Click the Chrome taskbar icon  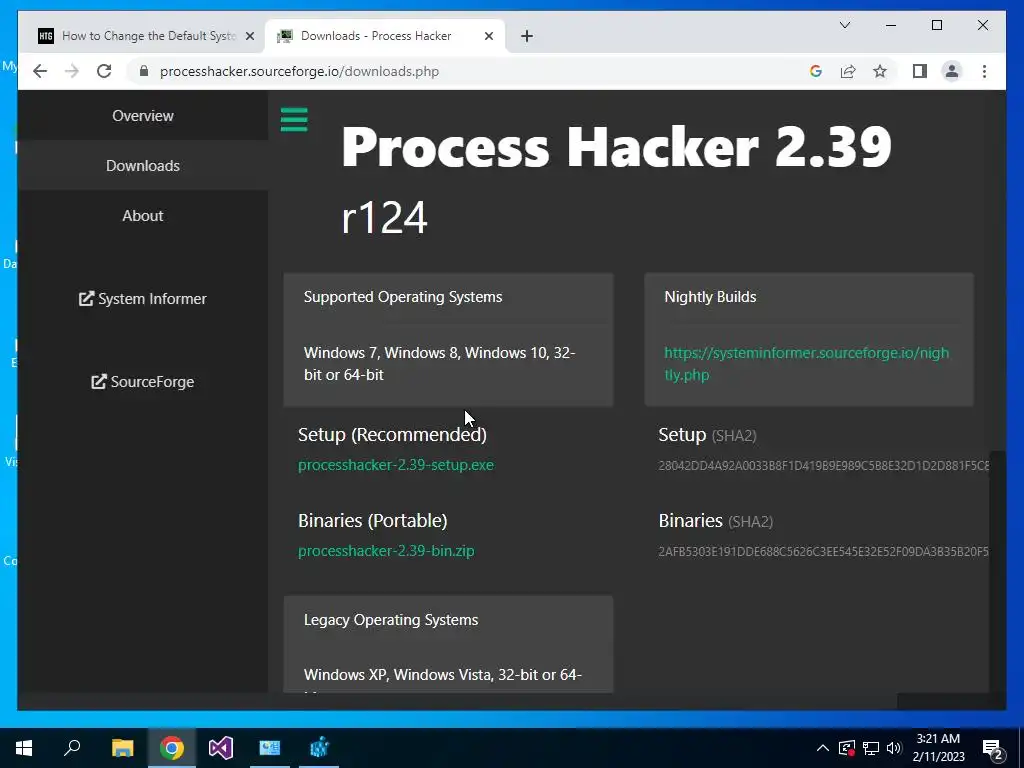(x=172, y=748)
